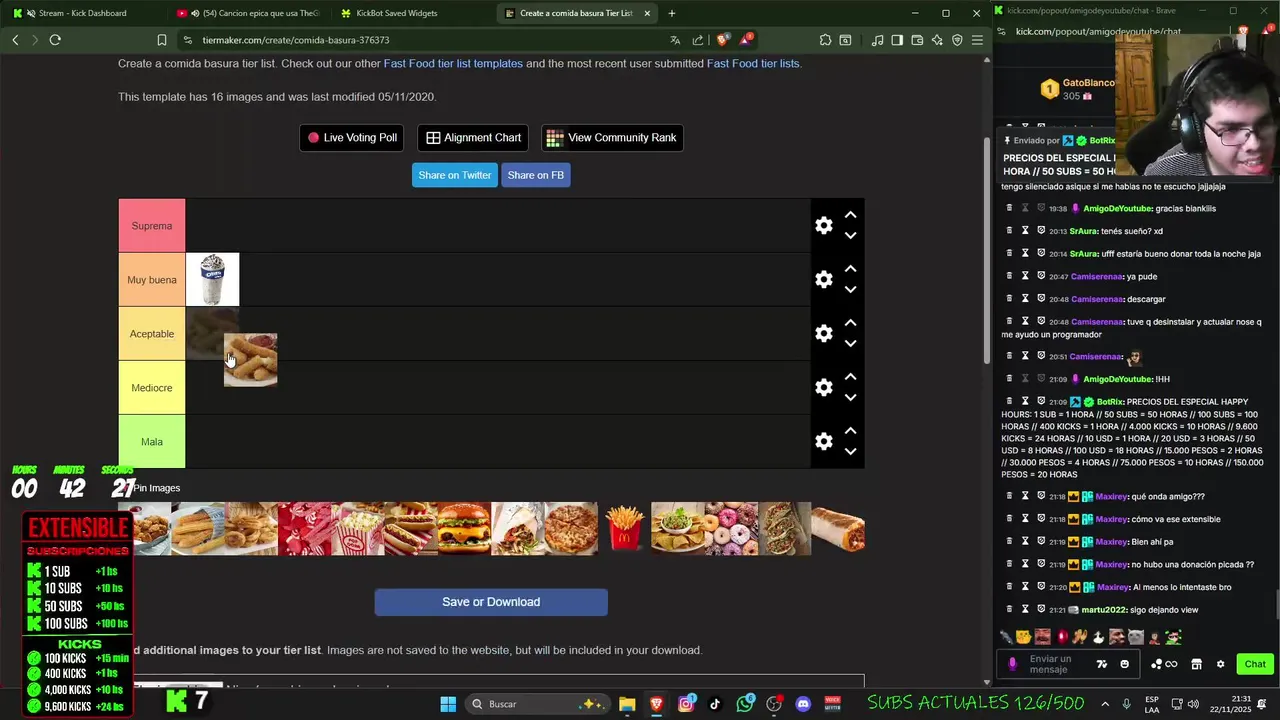Open Brave main hamburger menu
The height and width of the screenshot is (720, 1280).
pyautogui.click(x=977, y=40)
